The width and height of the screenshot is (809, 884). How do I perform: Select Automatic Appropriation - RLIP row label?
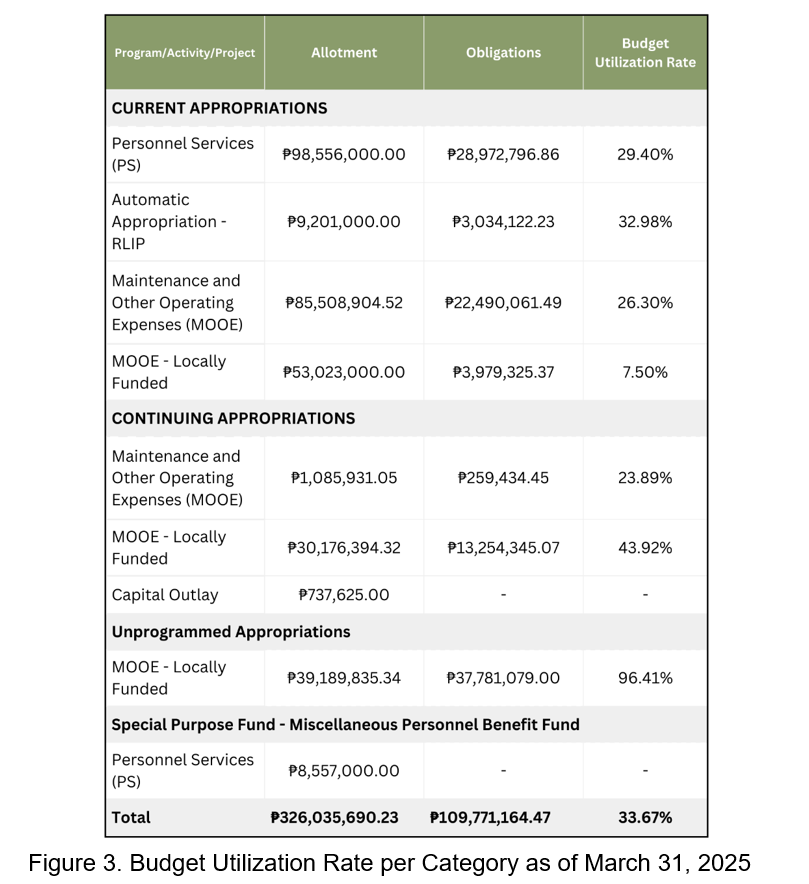click(169, 222)
